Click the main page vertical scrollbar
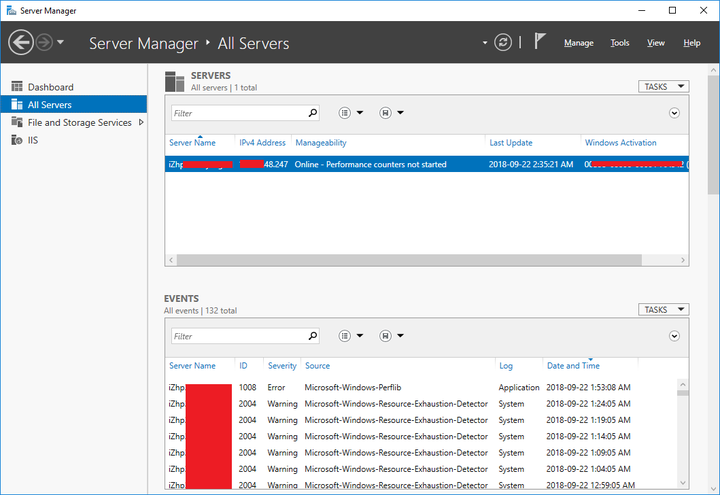The image size is (720, 495). click(x=713, y=135)
